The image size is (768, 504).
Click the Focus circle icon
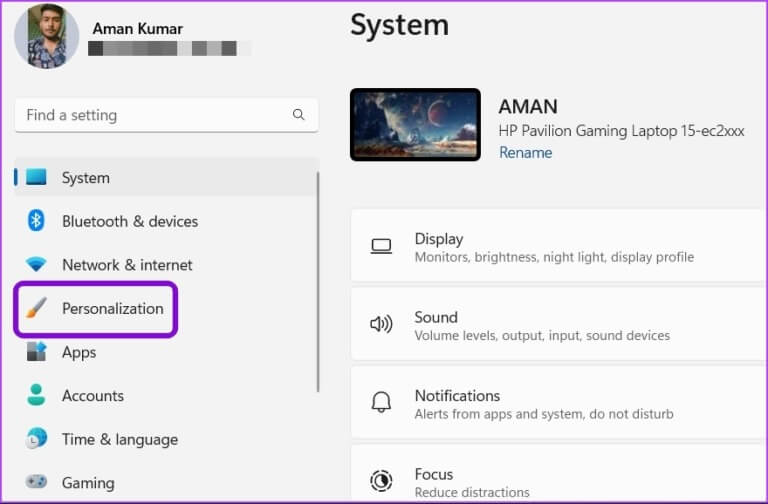click(x=381, y=480)
